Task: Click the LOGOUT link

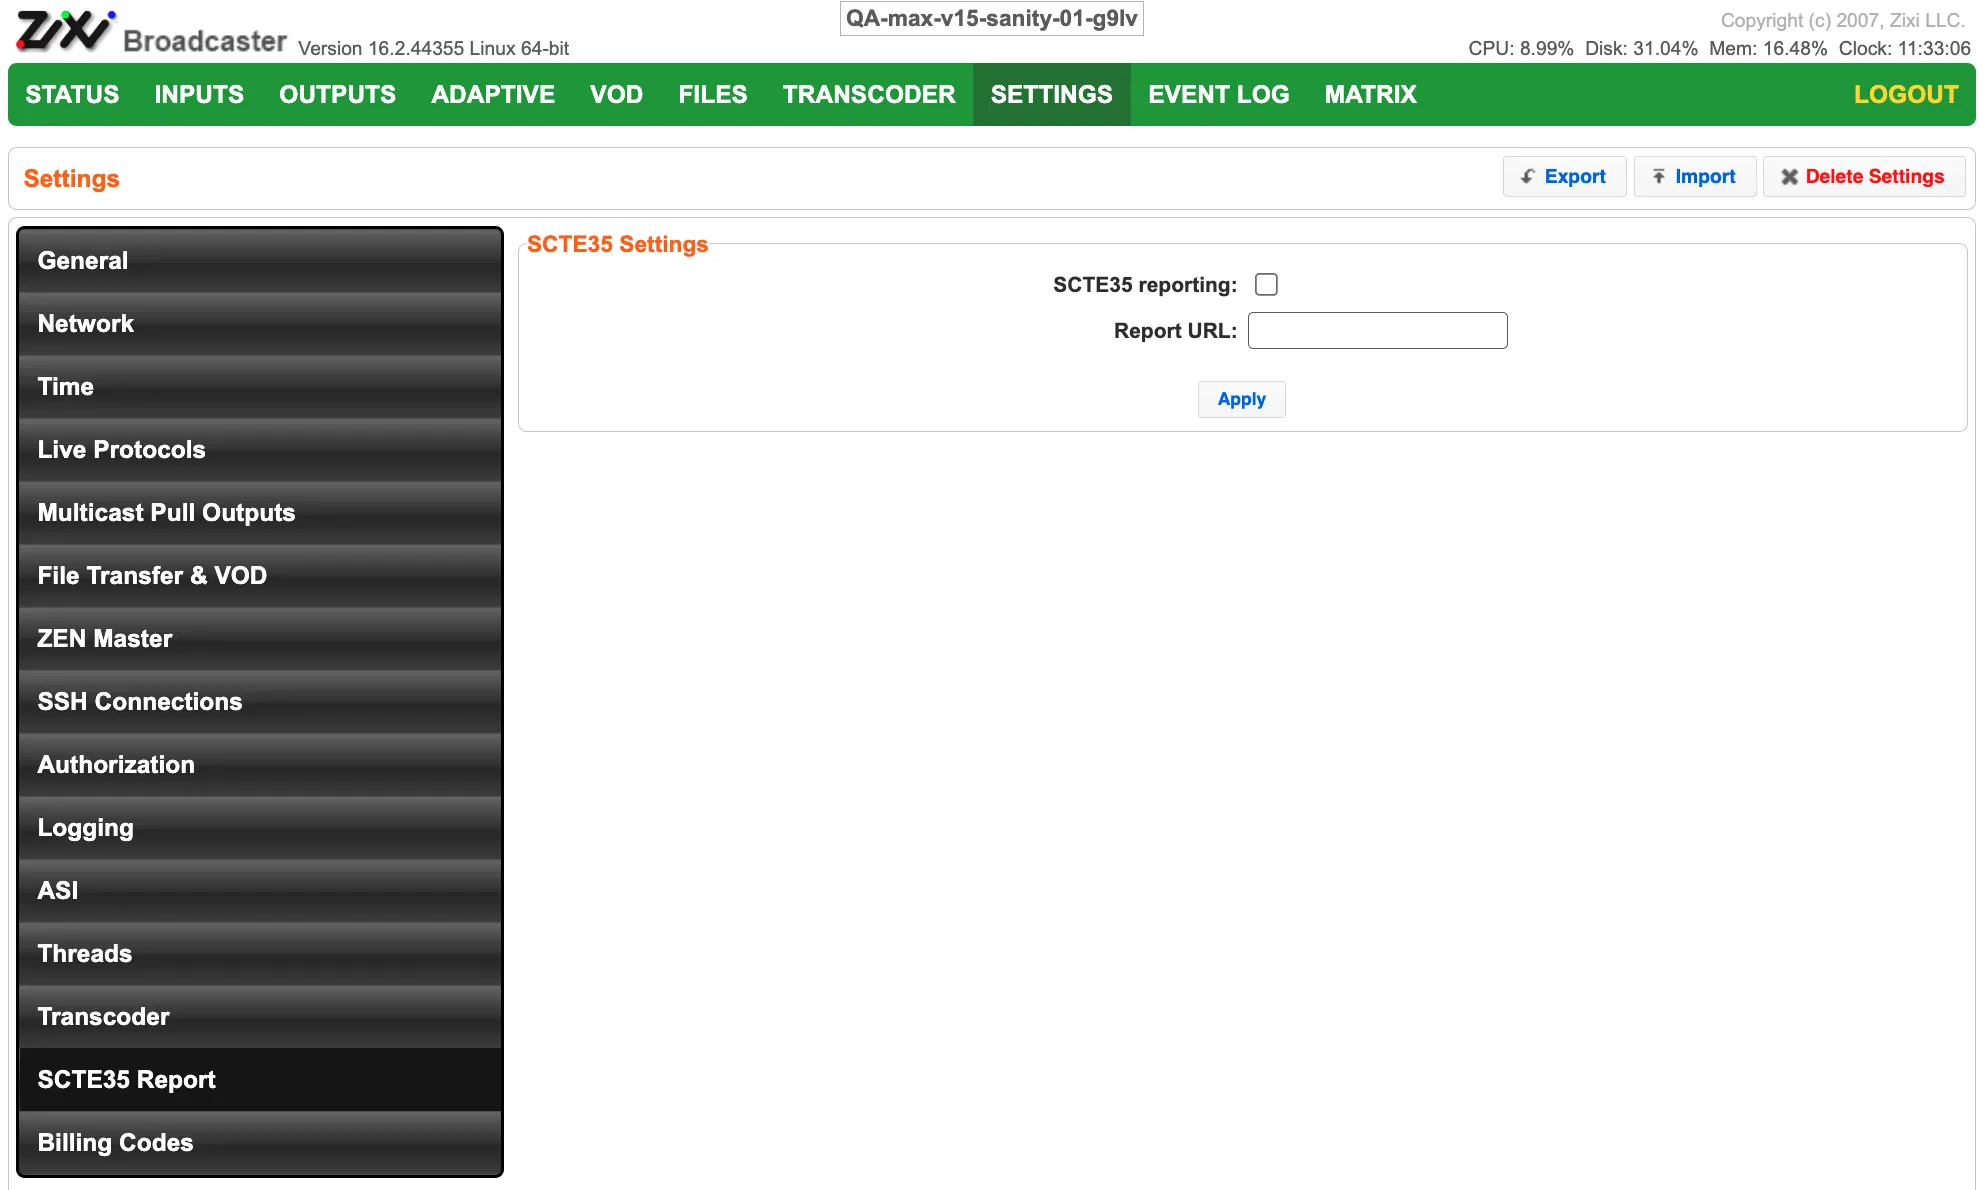Action: pyautogui.click(x=1905, y=94)
